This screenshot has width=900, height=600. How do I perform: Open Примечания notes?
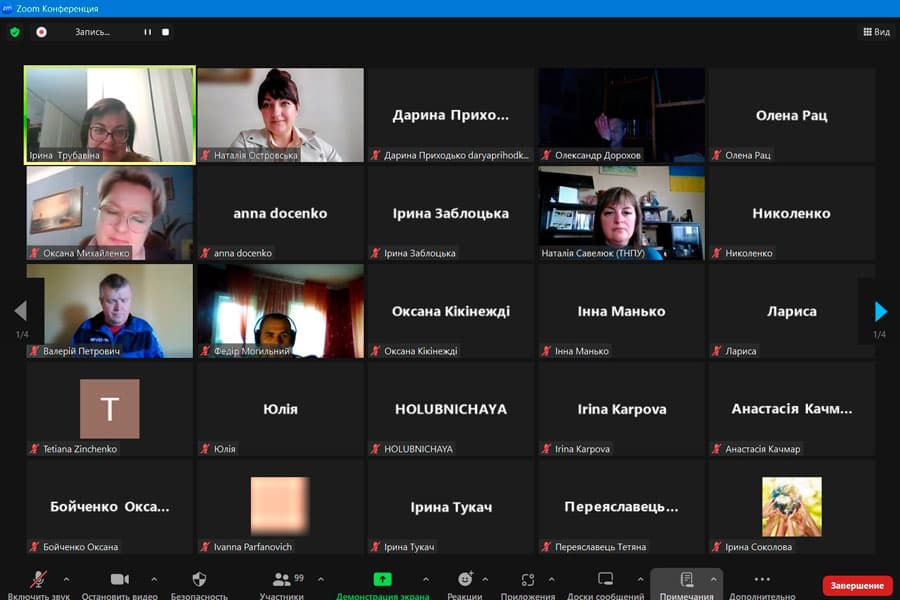[x=686, y=584]
